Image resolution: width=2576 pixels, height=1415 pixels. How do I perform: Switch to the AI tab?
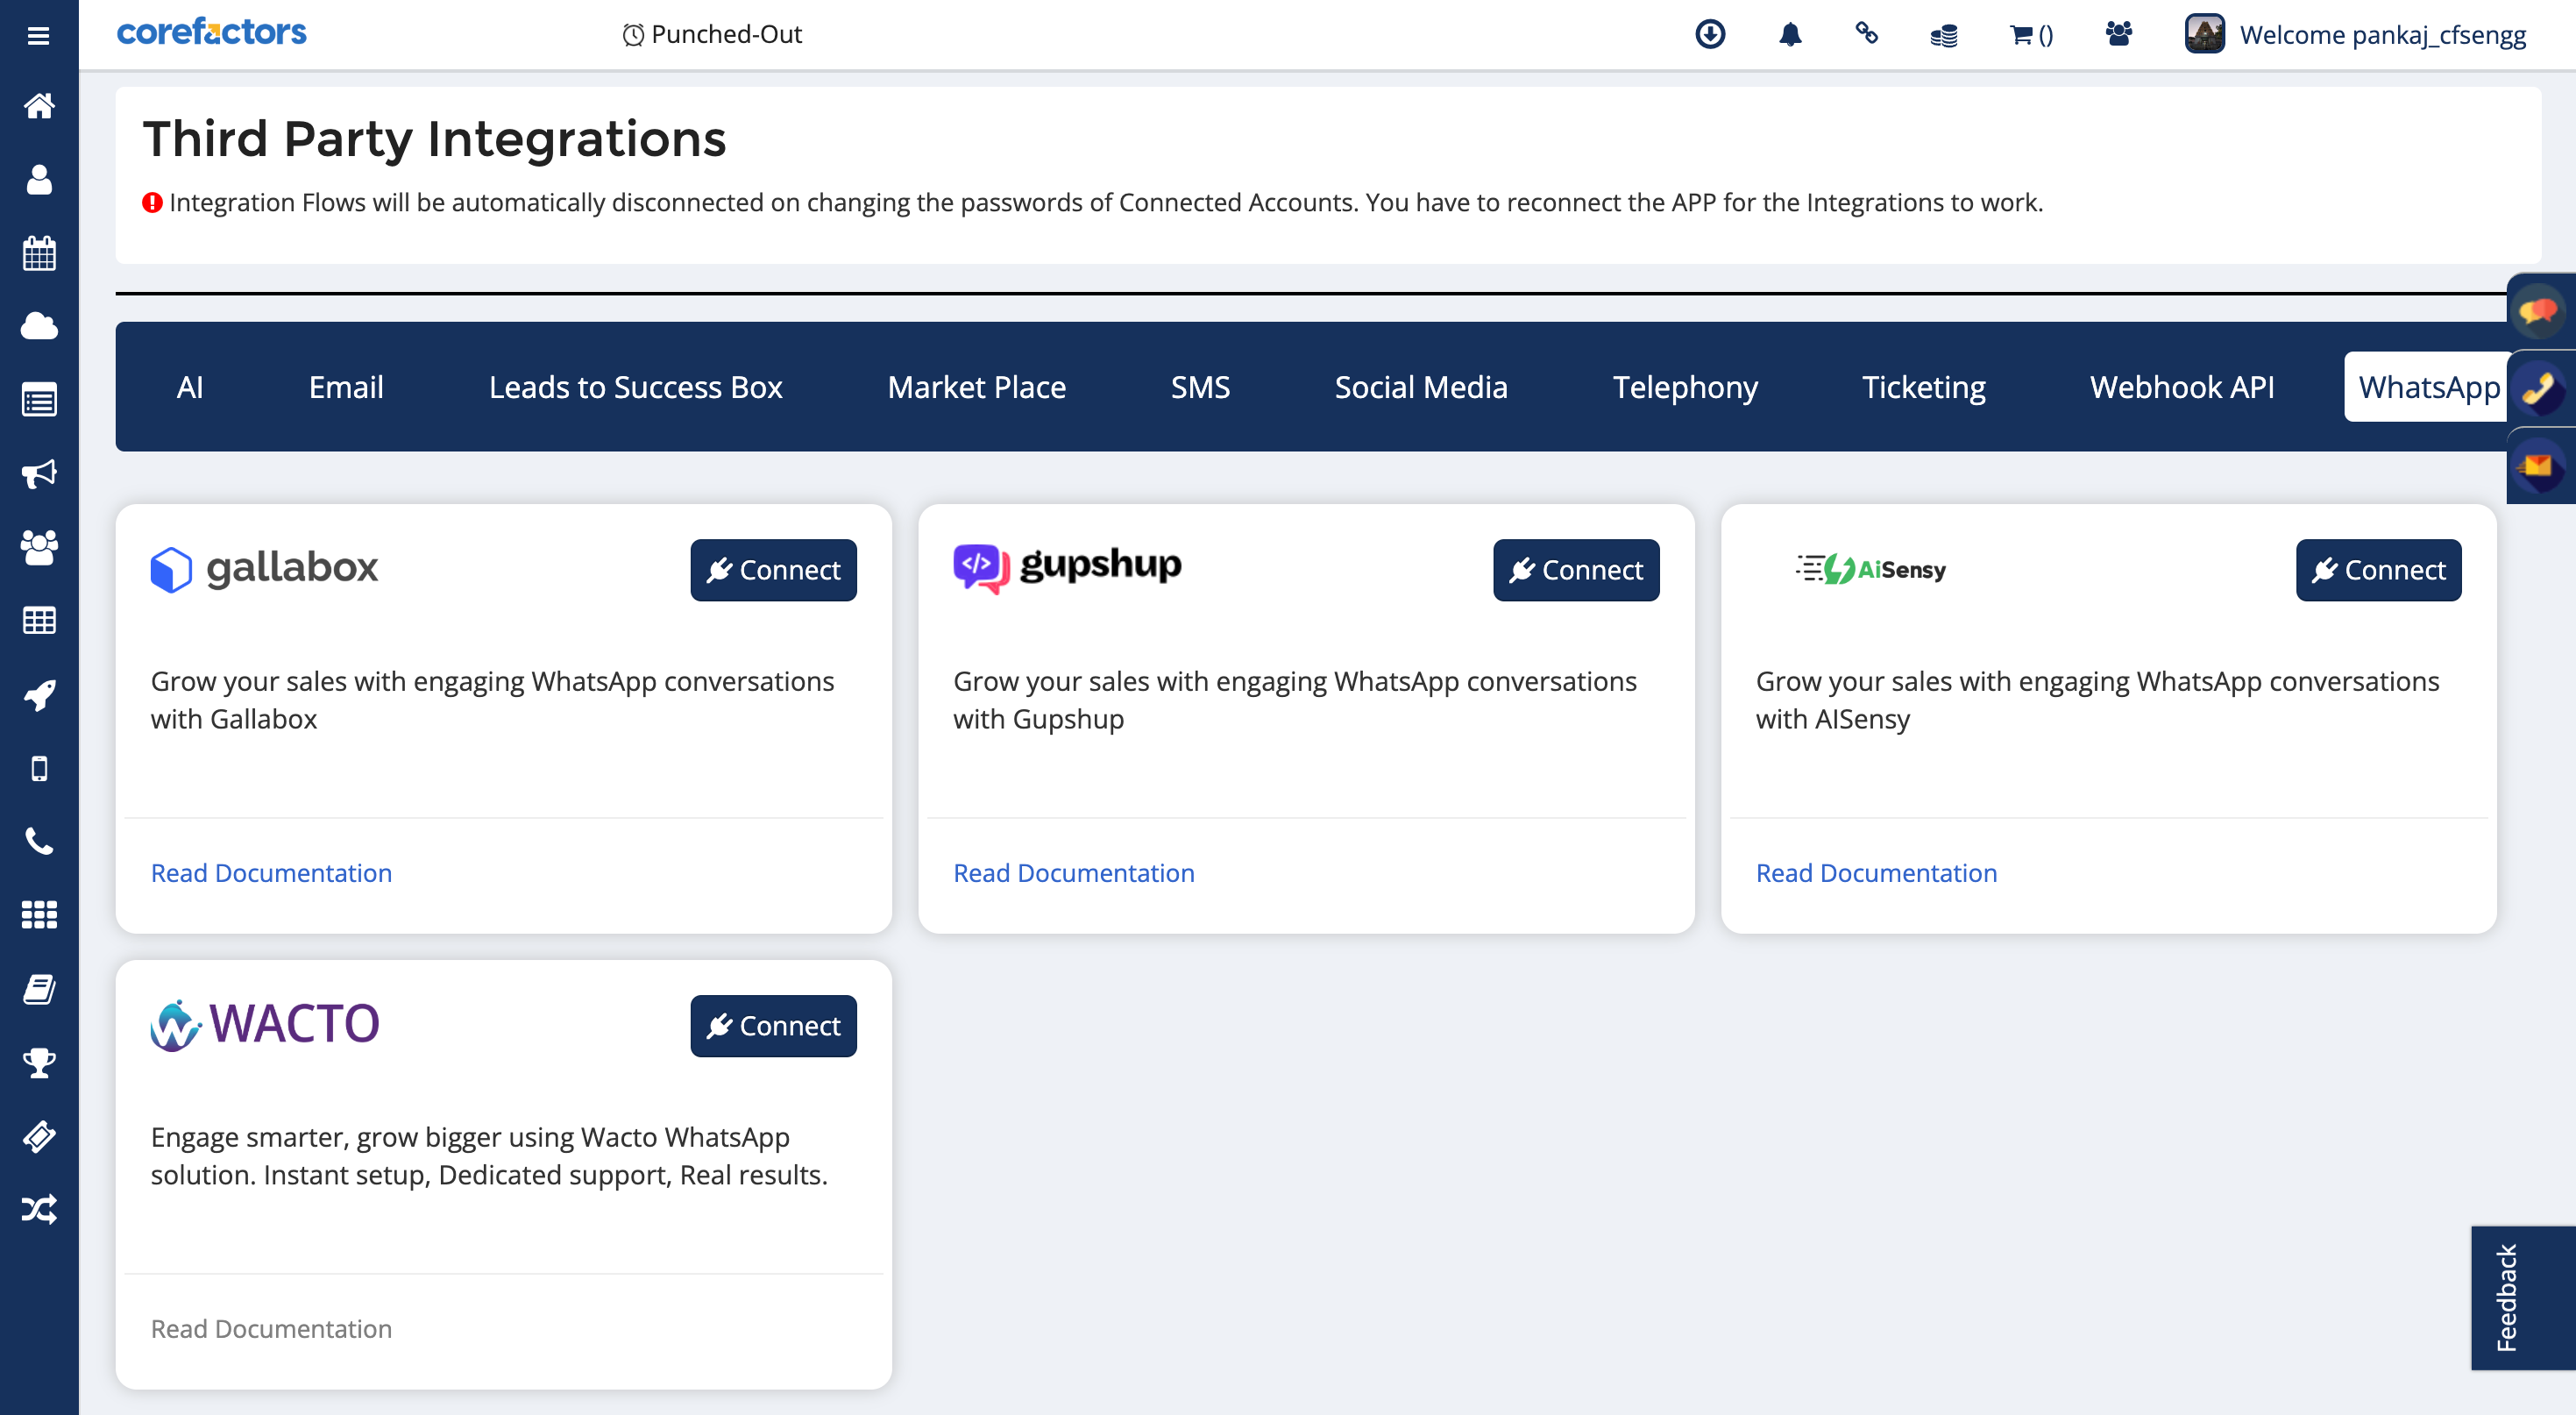[x=189, y=387]
